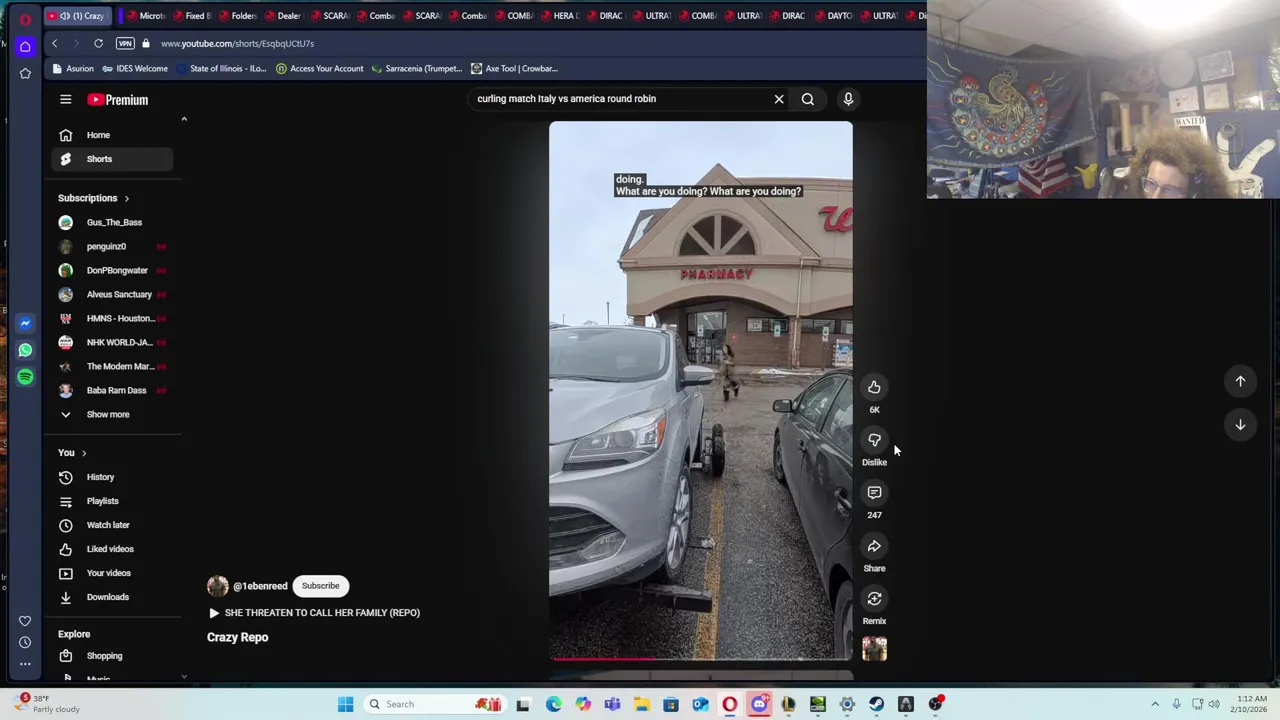The image size is (1280, 720).
Task: Open the Asurion bookmark
Action: 73,69
